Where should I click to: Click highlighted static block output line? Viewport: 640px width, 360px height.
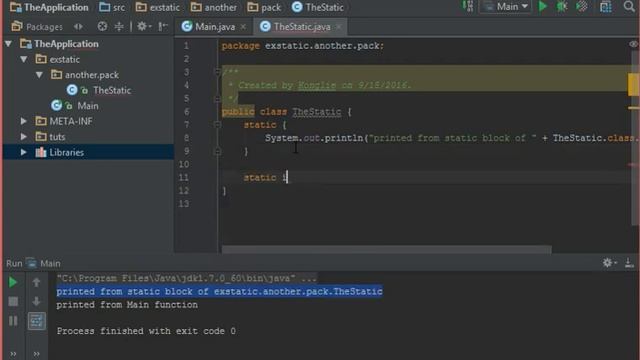click(x=220, y=291)
